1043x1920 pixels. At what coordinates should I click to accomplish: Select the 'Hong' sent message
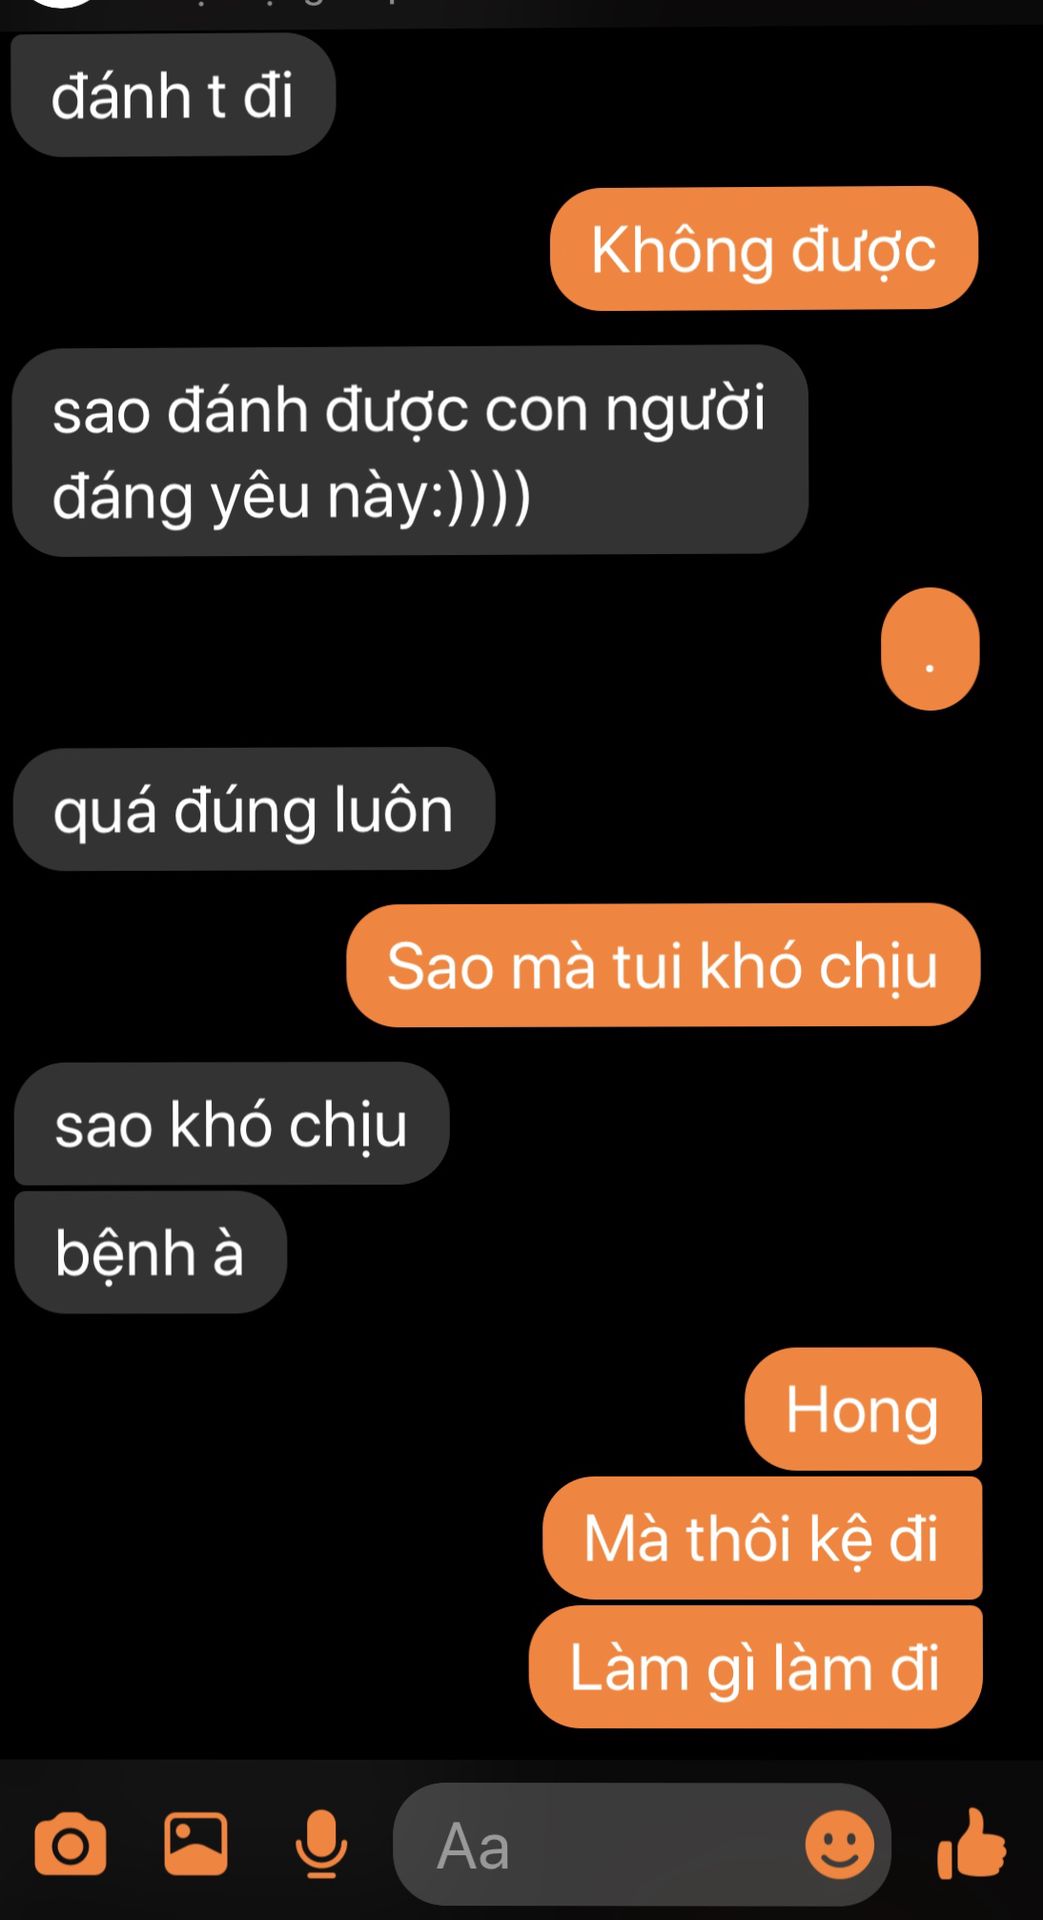tap(863, 1409)
